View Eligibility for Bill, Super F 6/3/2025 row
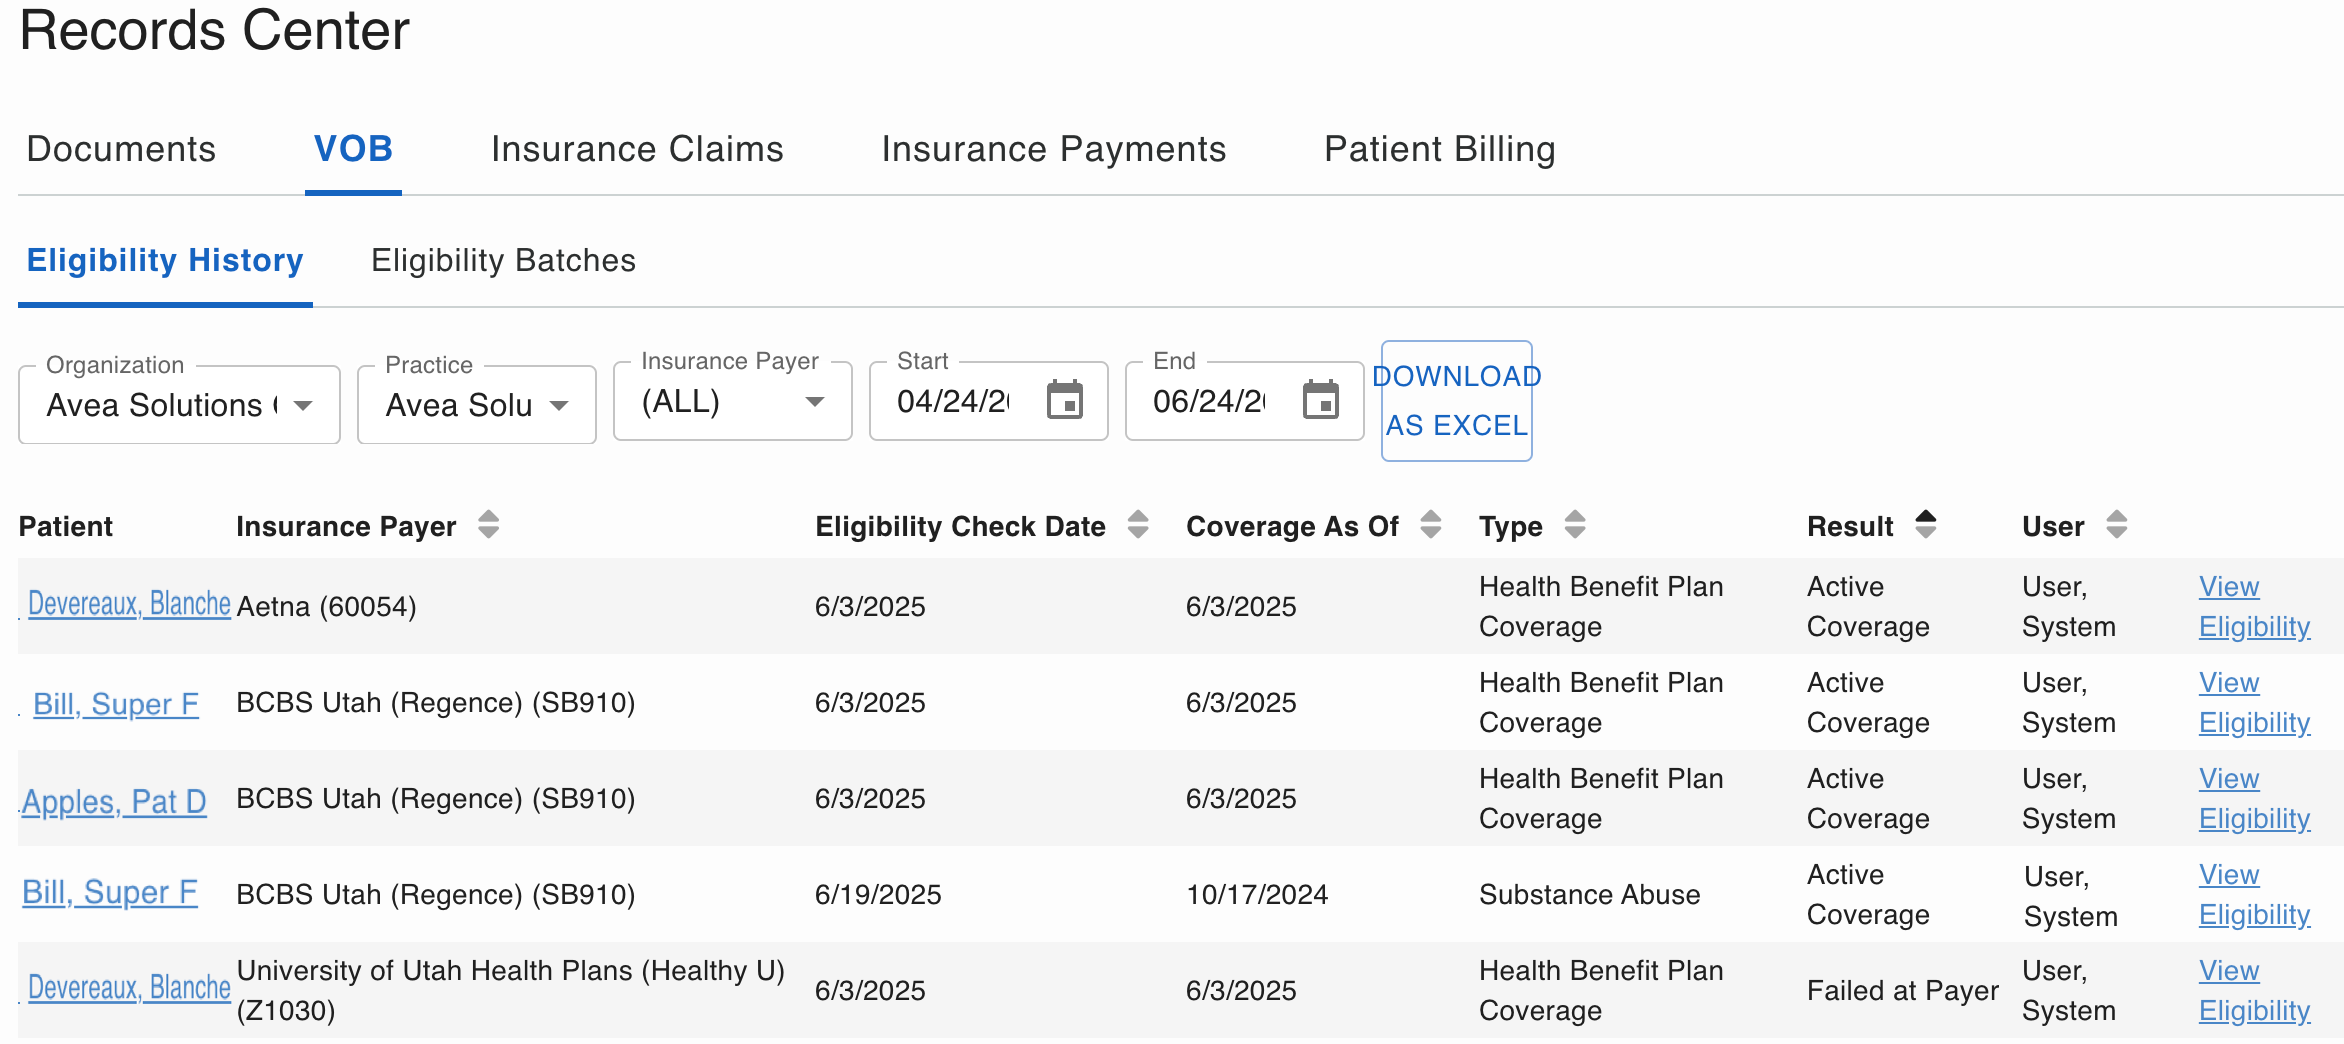Image resolution: width=2344 pixels, height=1044 pixels. tap(2254, 702)
